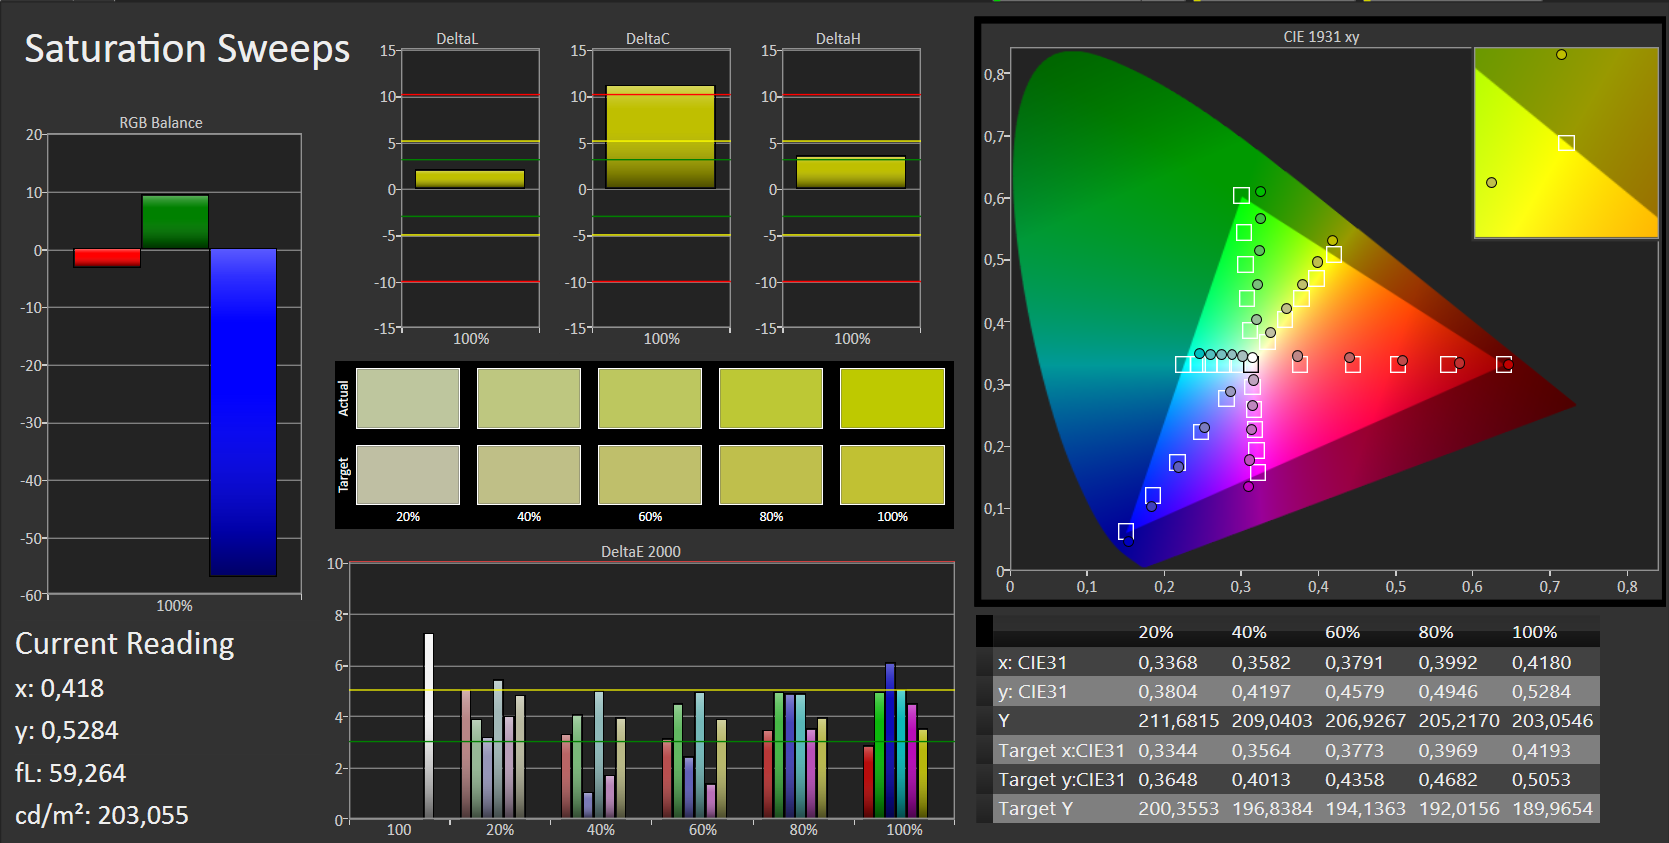Click the white point square in CIE diagram

tap(1251, 365)
